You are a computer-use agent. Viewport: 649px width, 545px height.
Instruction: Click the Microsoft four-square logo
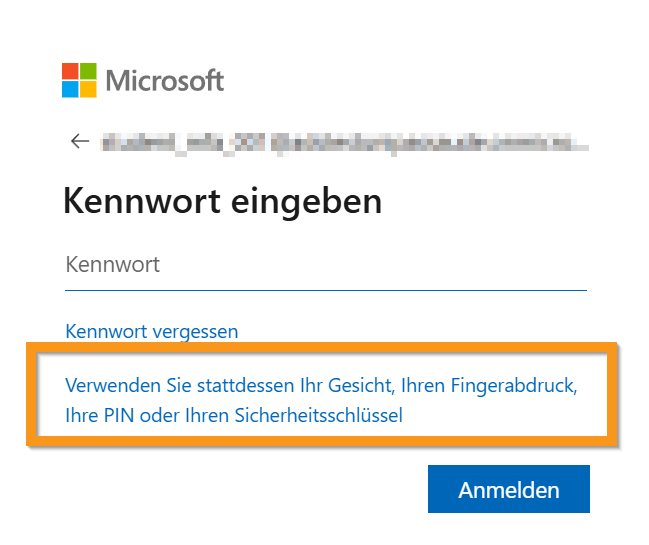pos(79,80)
